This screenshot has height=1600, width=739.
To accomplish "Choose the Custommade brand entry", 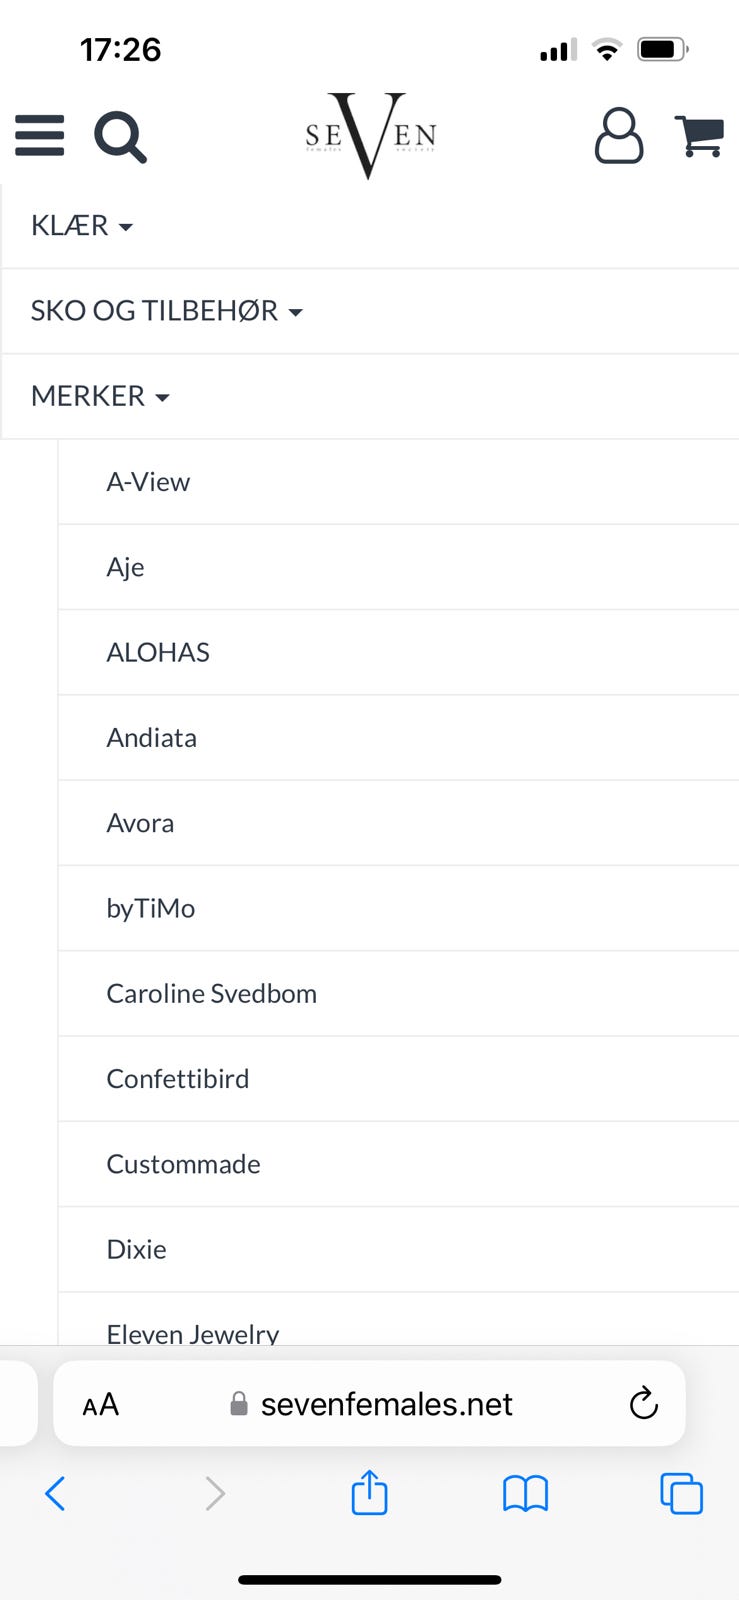I will point(183,1164).
